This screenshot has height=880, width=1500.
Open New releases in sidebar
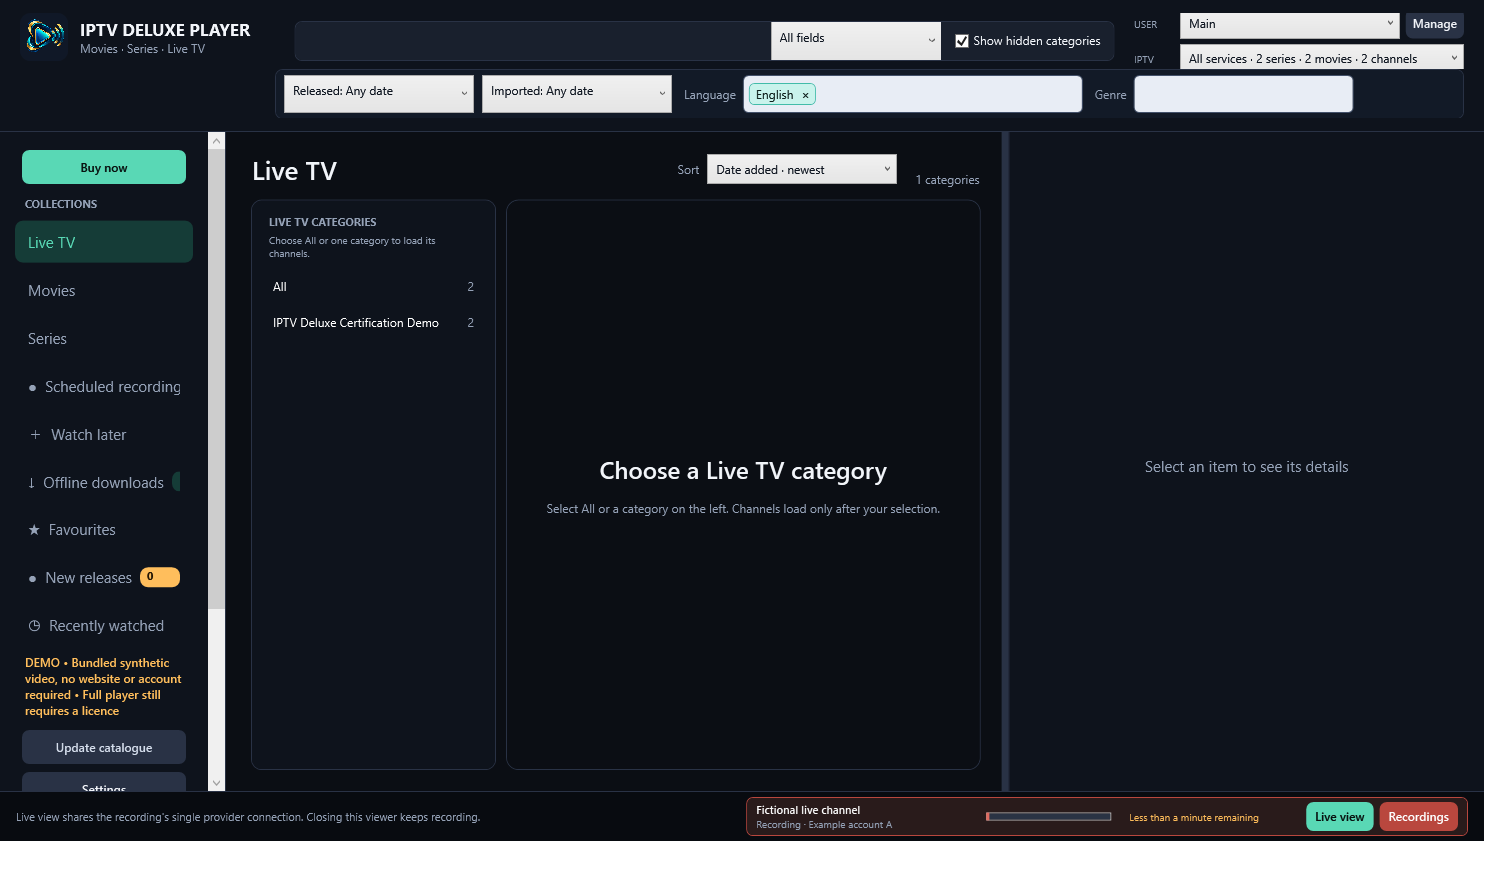click(104, 577)
